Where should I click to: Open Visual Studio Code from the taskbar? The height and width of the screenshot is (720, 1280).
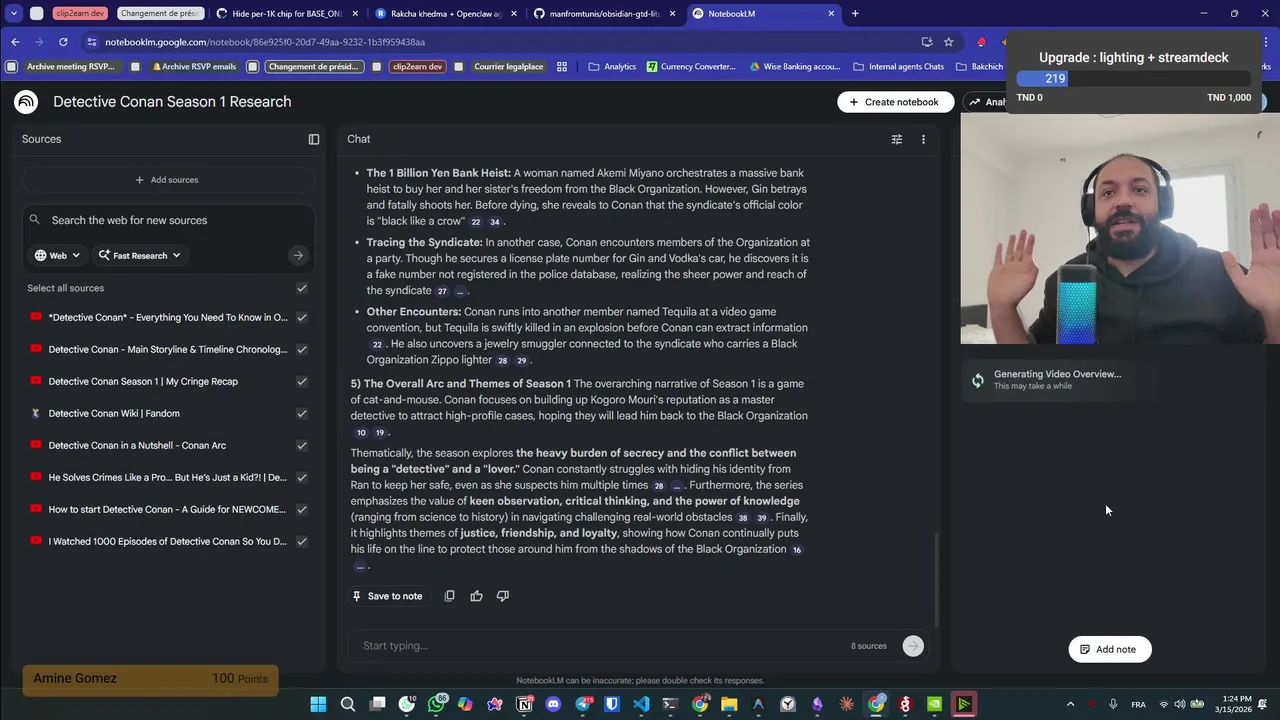point(641,704)
